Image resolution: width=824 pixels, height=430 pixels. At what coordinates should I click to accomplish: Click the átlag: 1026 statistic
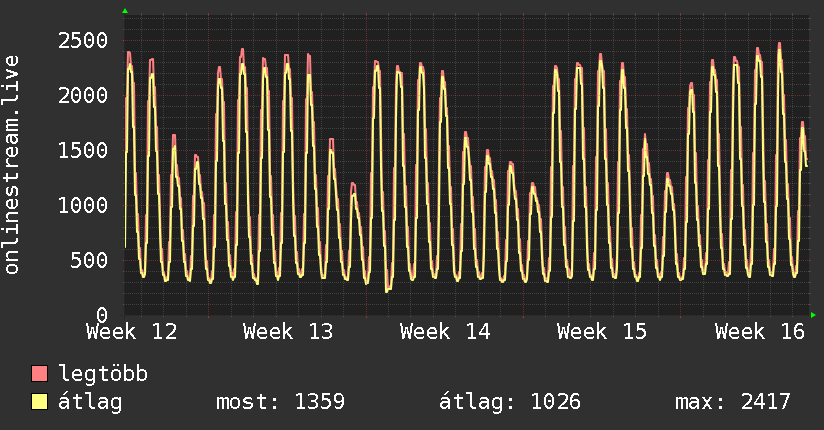tap(510, 402)
